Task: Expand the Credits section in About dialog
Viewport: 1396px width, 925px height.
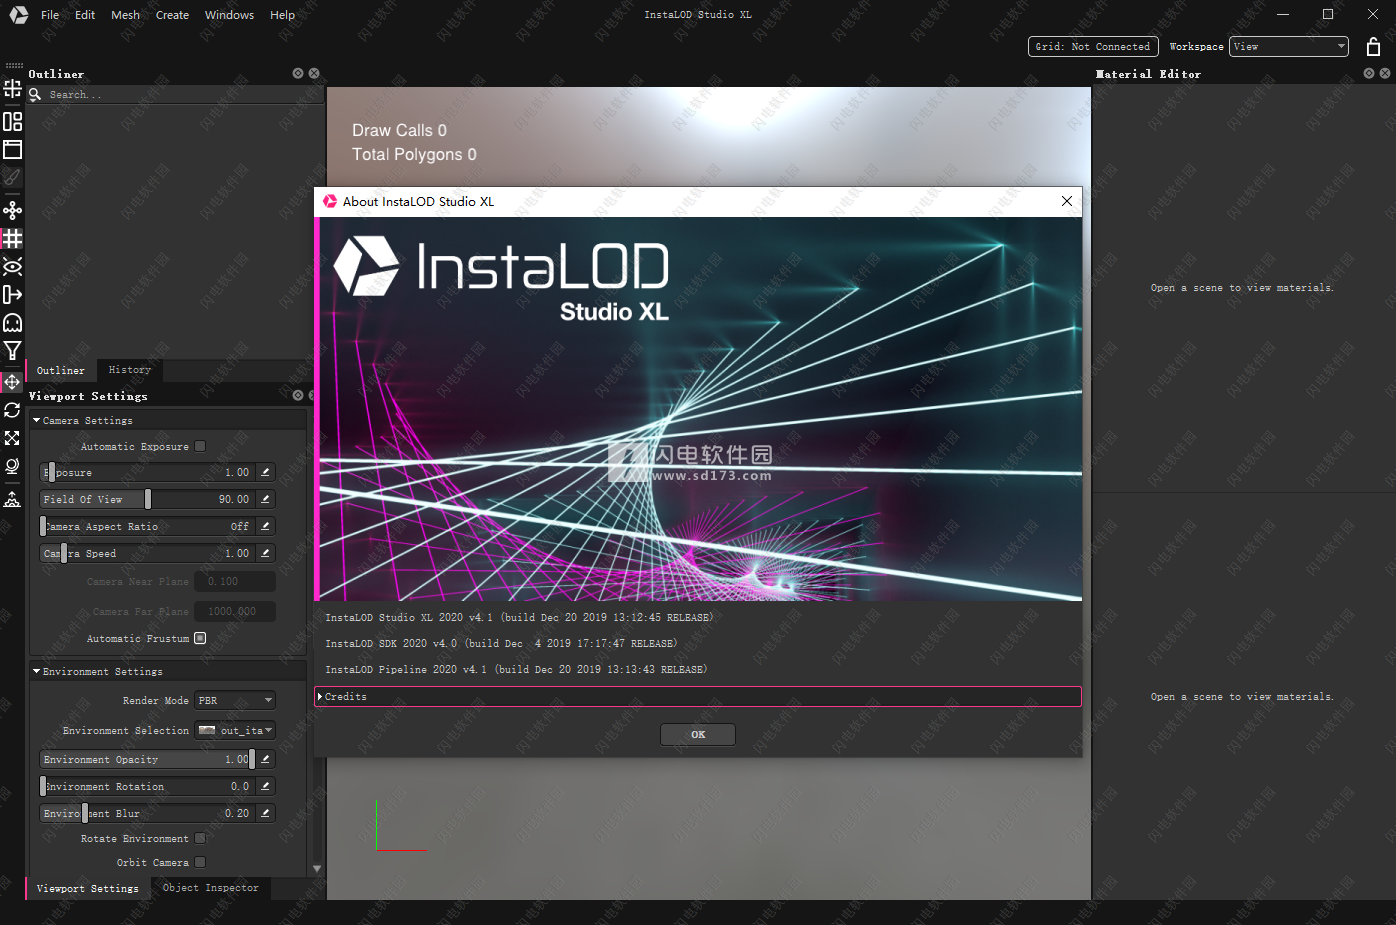Action: tap(698, 696)
